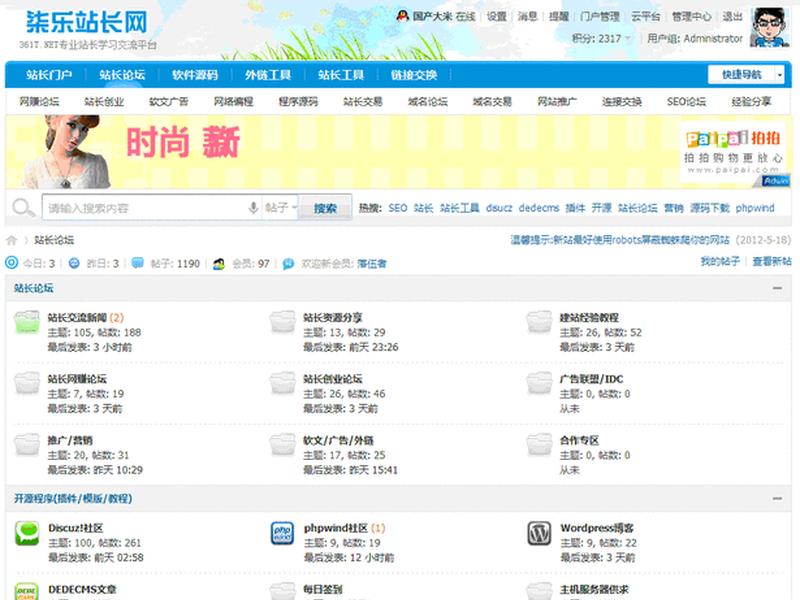Click the 退出 logout link
This screenshot has height=600, width=800.
[733, 16]
